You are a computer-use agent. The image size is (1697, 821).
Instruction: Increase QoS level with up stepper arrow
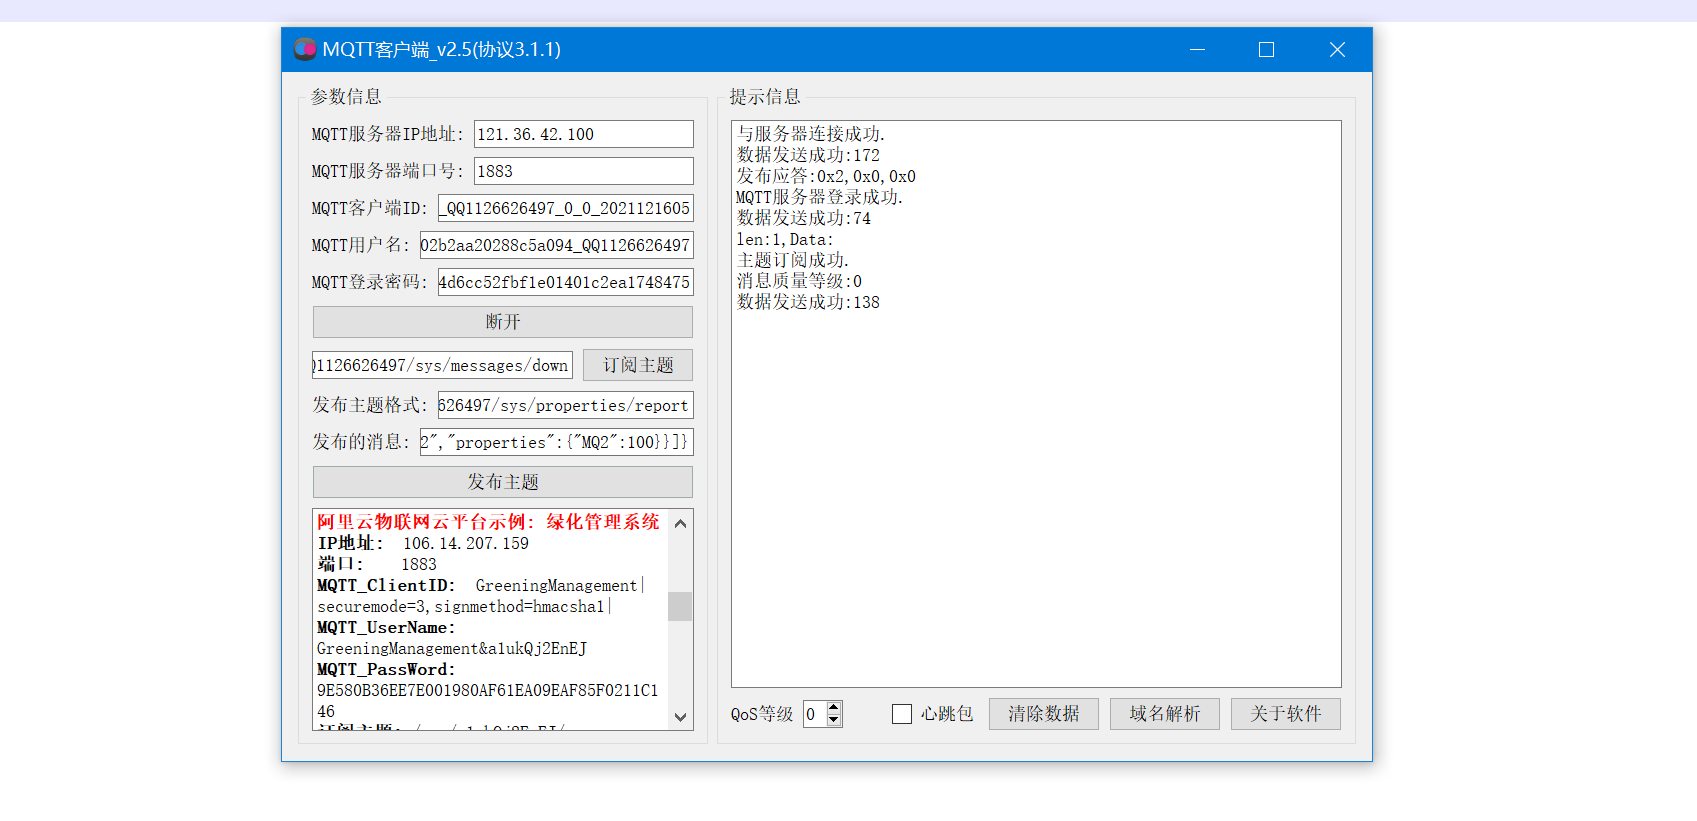[x=835, y=707]
